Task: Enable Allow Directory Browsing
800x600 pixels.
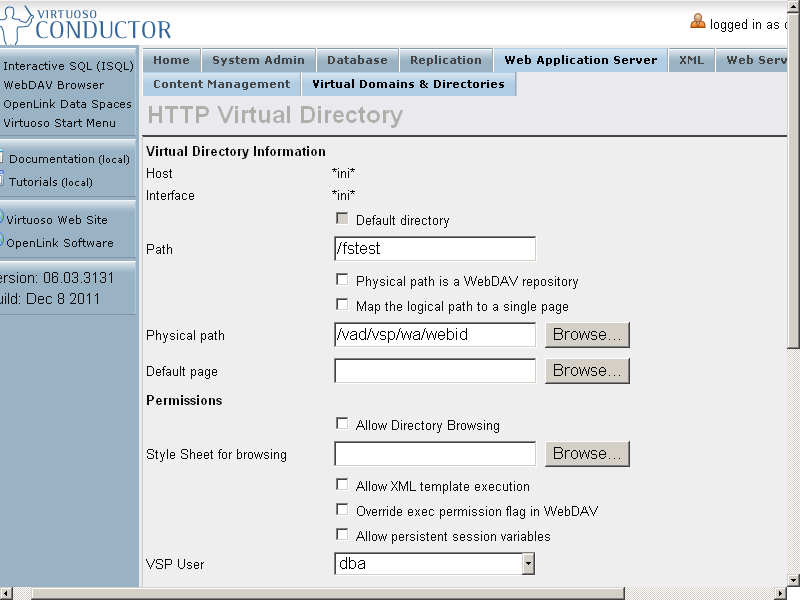Action: (x=342, y=424)
